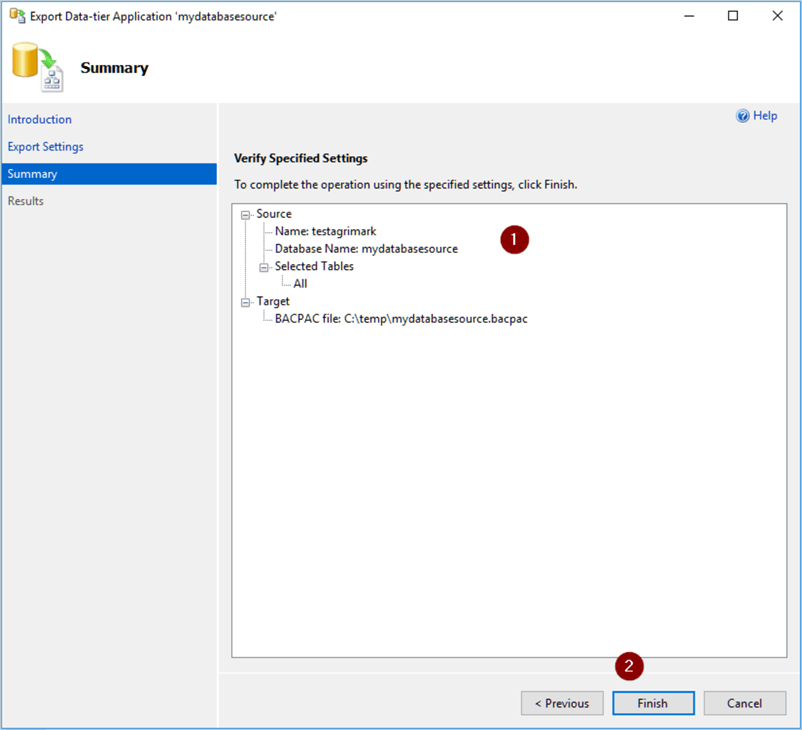
Task: Click the red number 2 annotation marker
Action: [628, 667]
